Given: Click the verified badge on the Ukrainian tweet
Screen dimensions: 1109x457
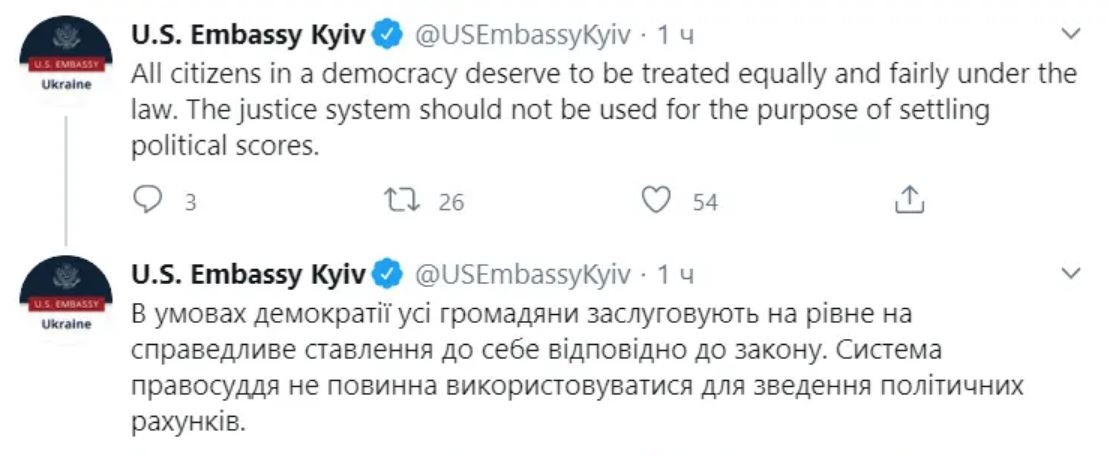Looking at the screenshot, I should (388, 273).
